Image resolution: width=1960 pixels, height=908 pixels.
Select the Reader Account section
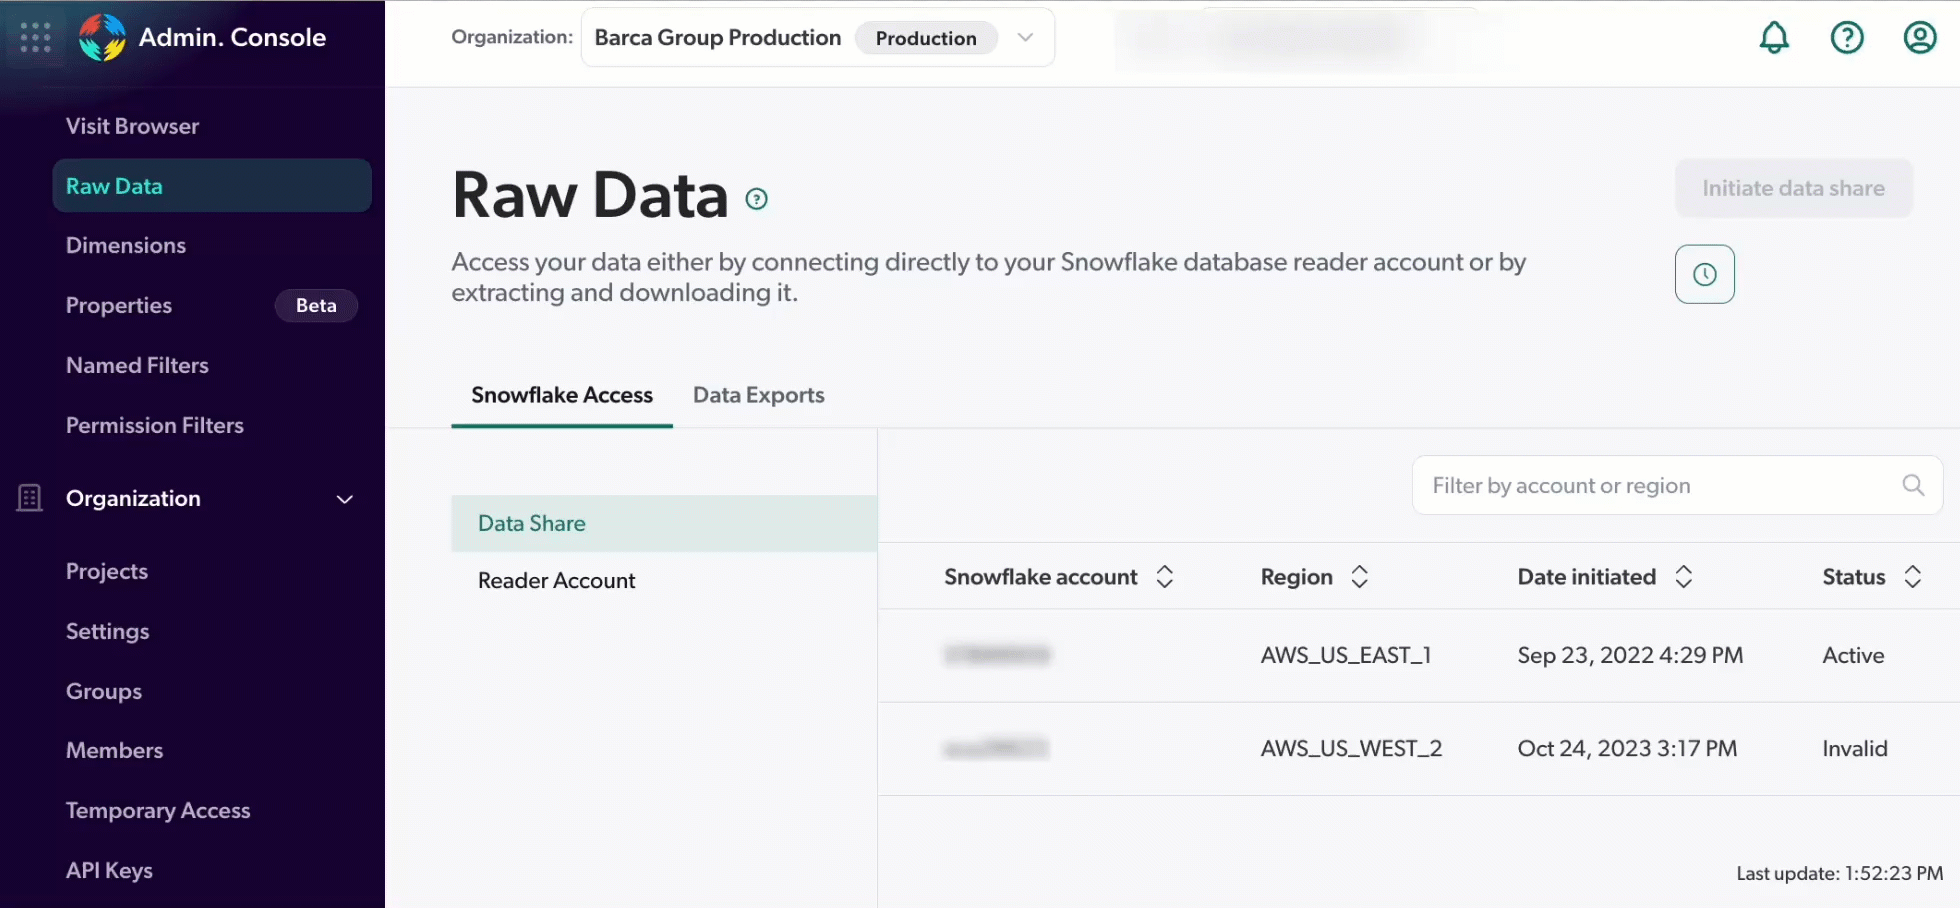click(x=556, y=580)
